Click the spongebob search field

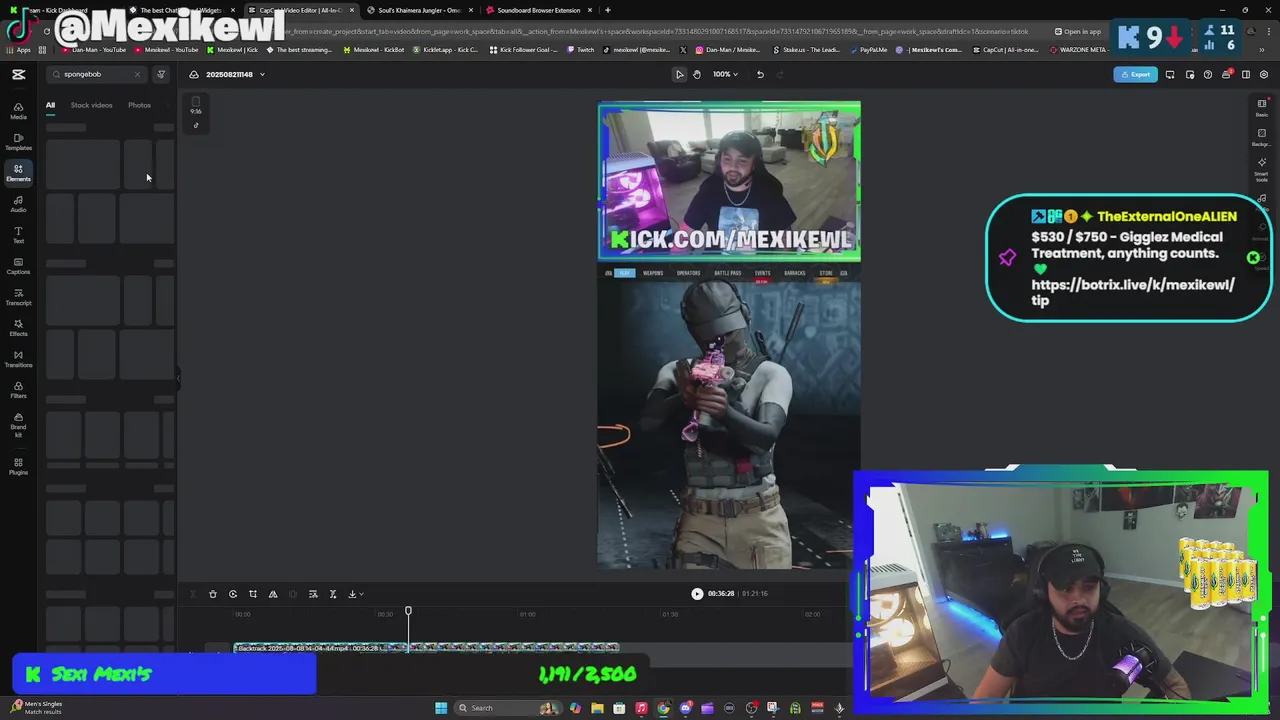pos(96,74)
